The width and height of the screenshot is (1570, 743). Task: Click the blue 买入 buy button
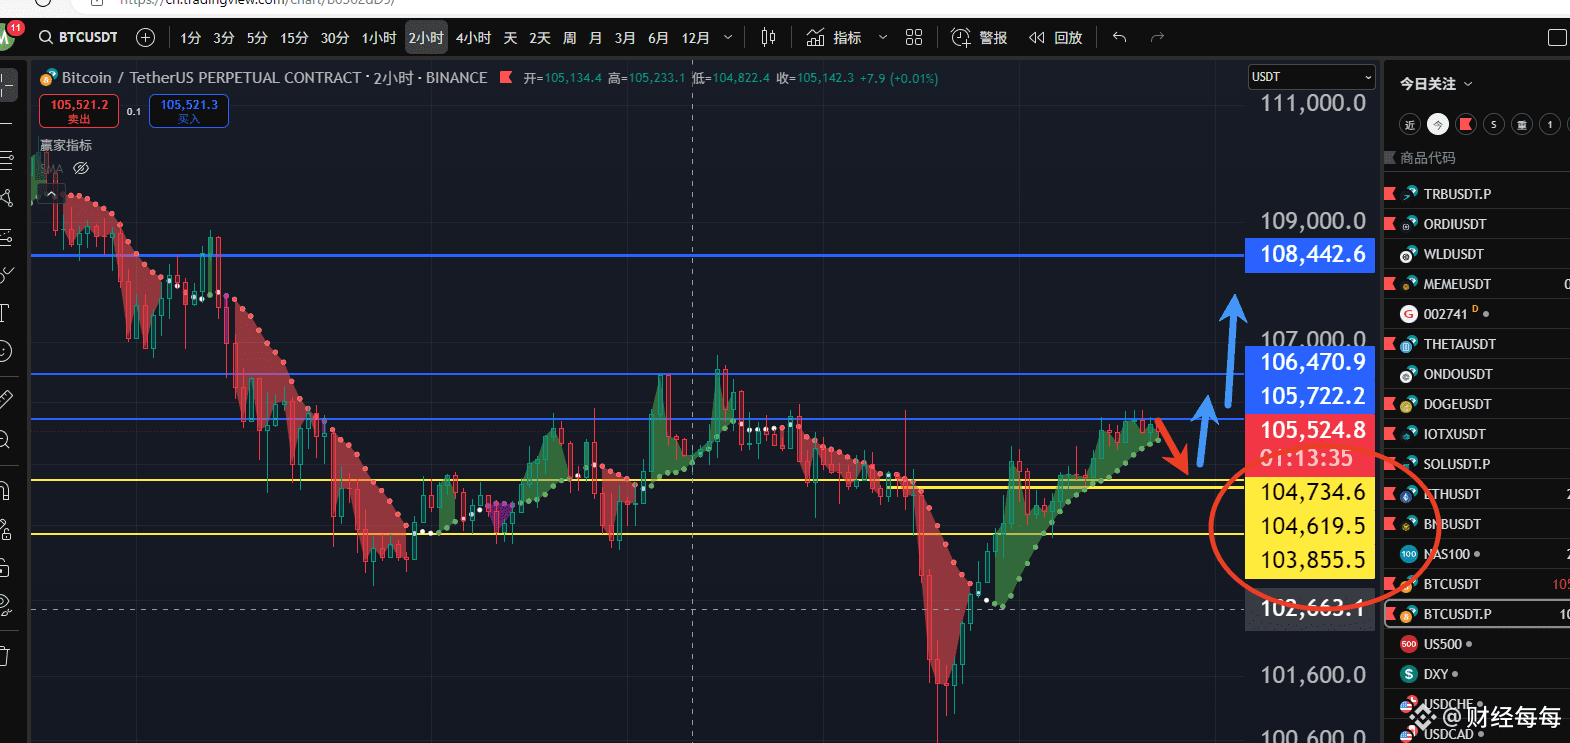pos(189,110)
